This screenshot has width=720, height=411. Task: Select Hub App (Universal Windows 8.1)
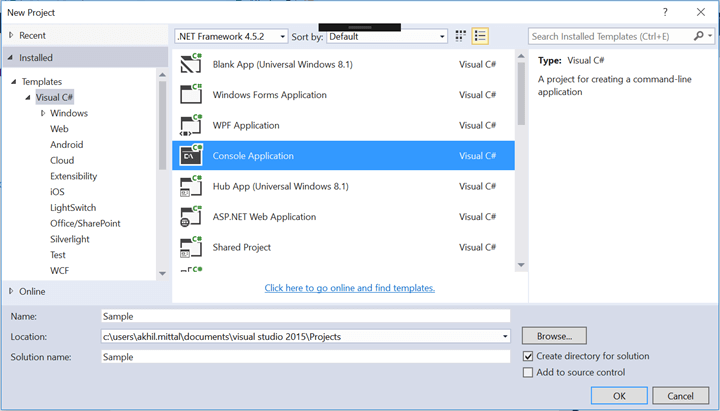281,186
